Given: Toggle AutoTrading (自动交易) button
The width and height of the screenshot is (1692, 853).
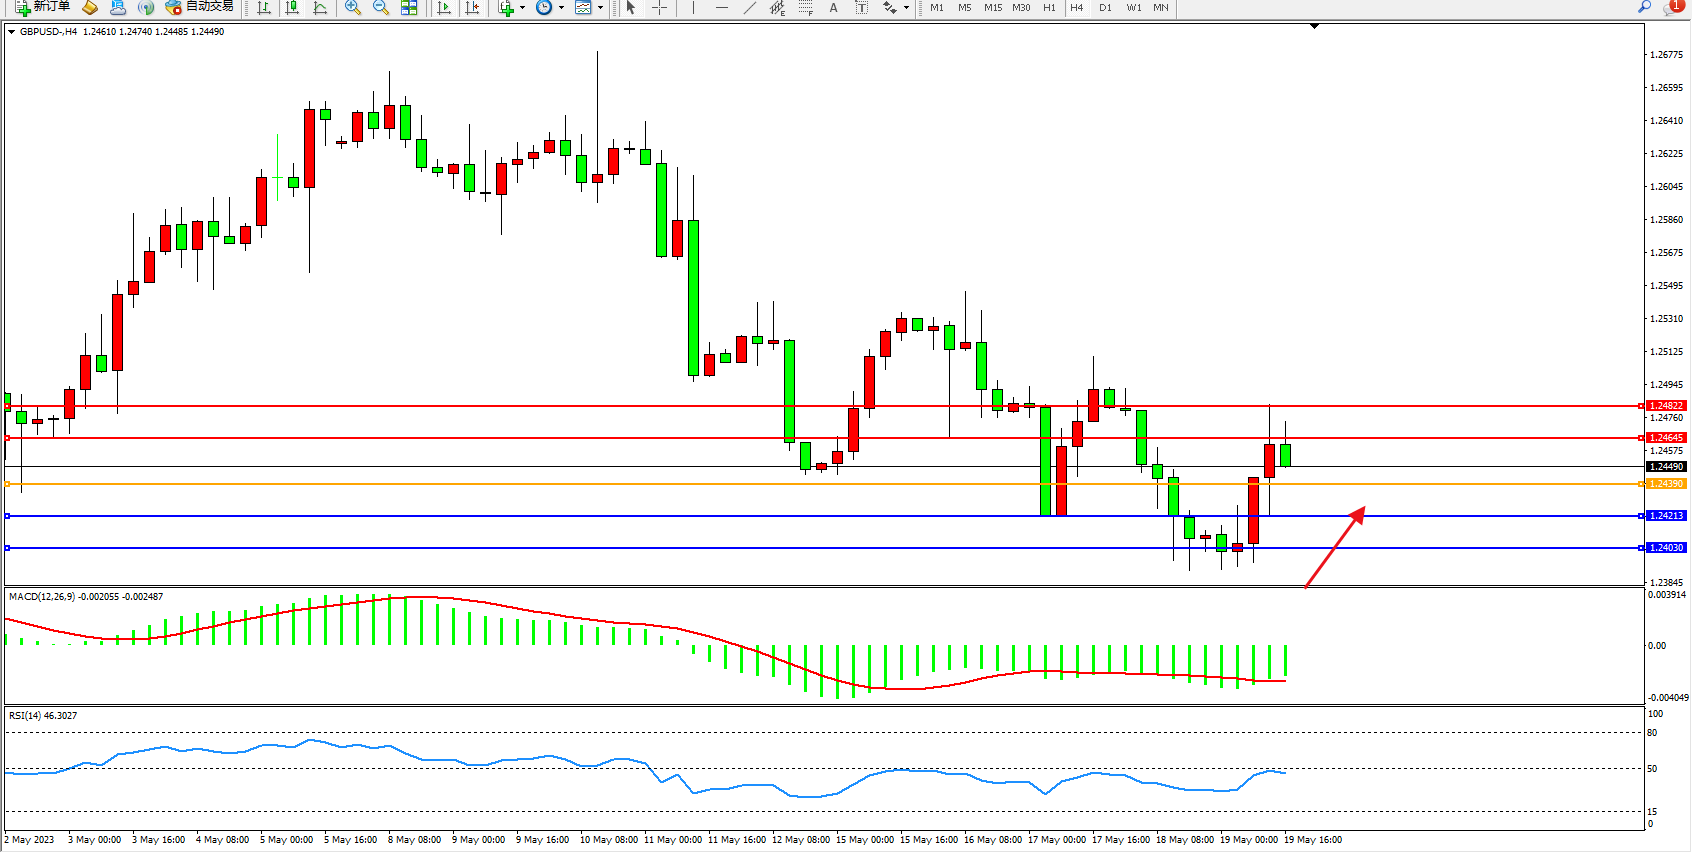Looking at the screenshot, I should pyautogui.click(x=200, y=7).
